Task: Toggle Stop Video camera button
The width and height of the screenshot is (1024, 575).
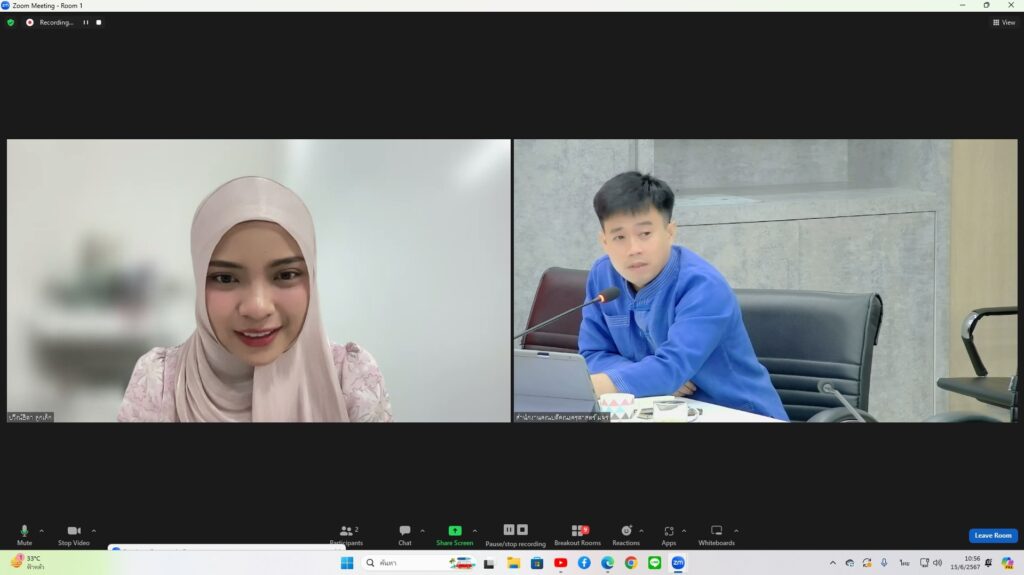Action: click(74, 535)
